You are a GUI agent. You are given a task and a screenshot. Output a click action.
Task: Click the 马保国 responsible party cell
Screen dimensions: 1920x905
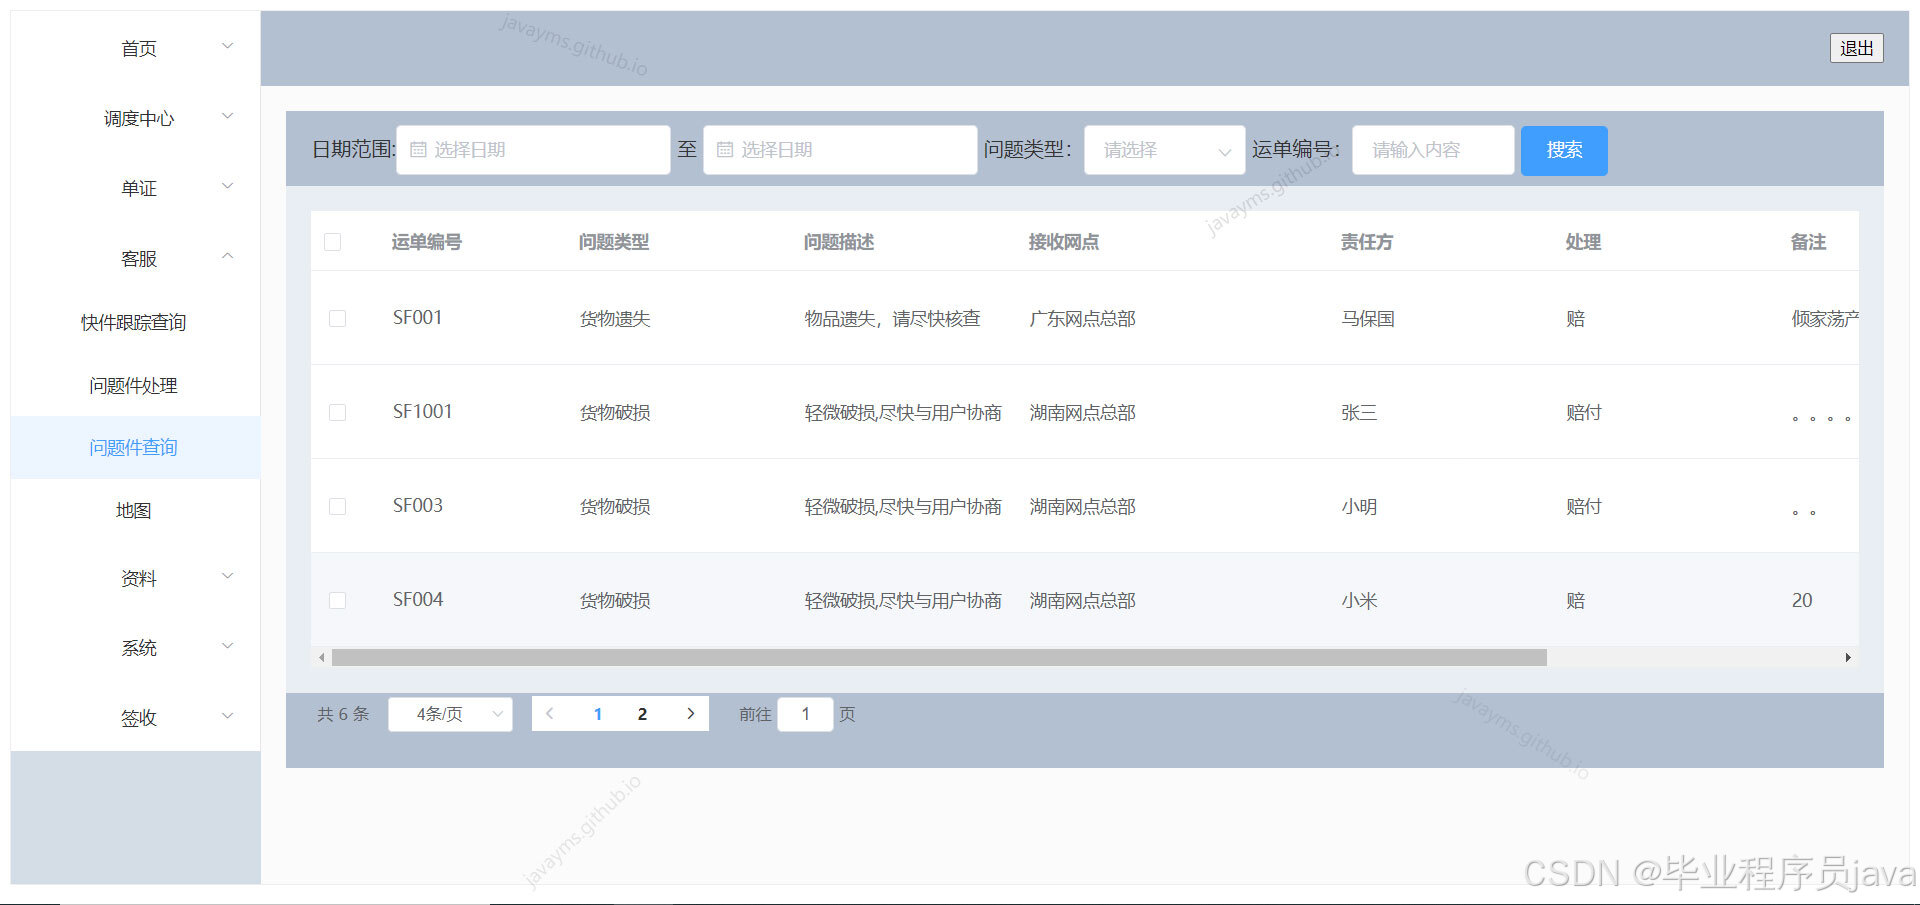point(1368,319)
